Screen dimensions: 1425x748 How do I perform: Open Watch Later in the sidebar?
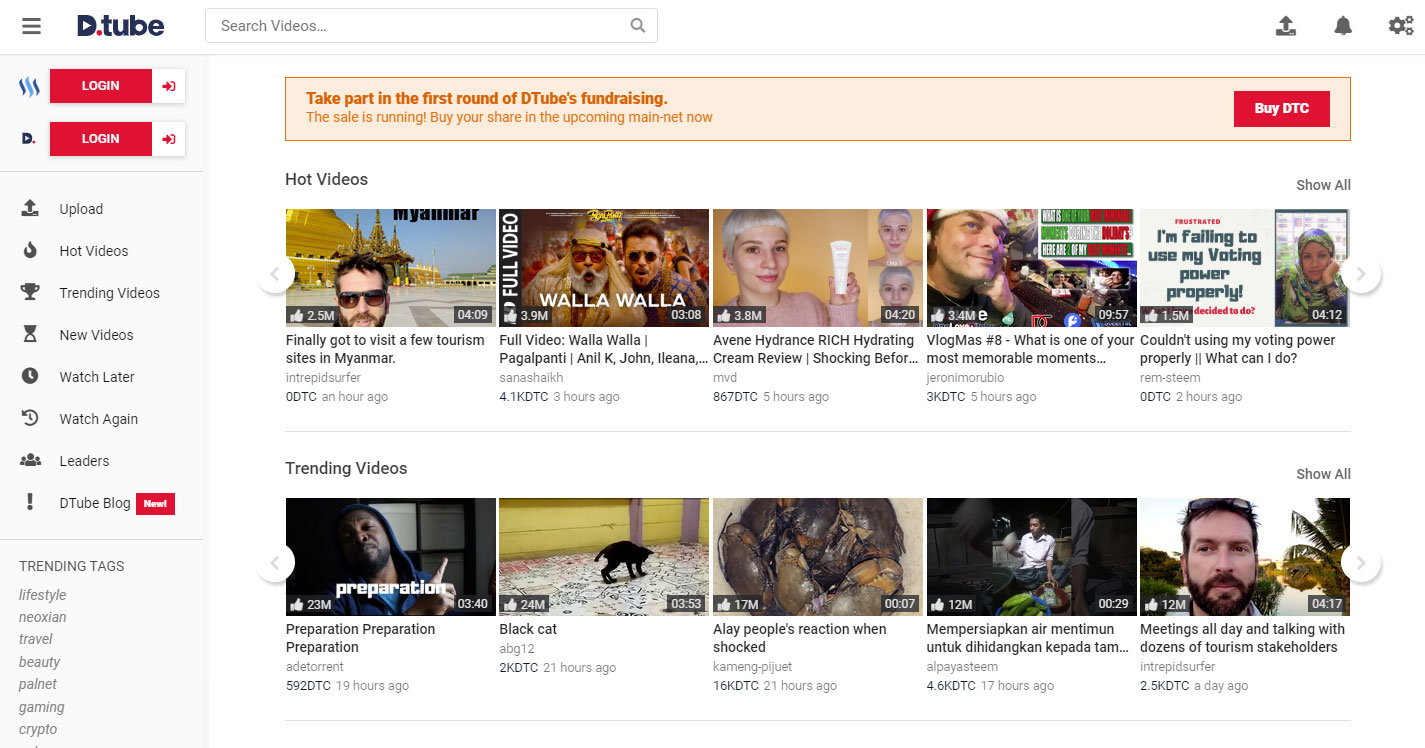coord(97,377)
